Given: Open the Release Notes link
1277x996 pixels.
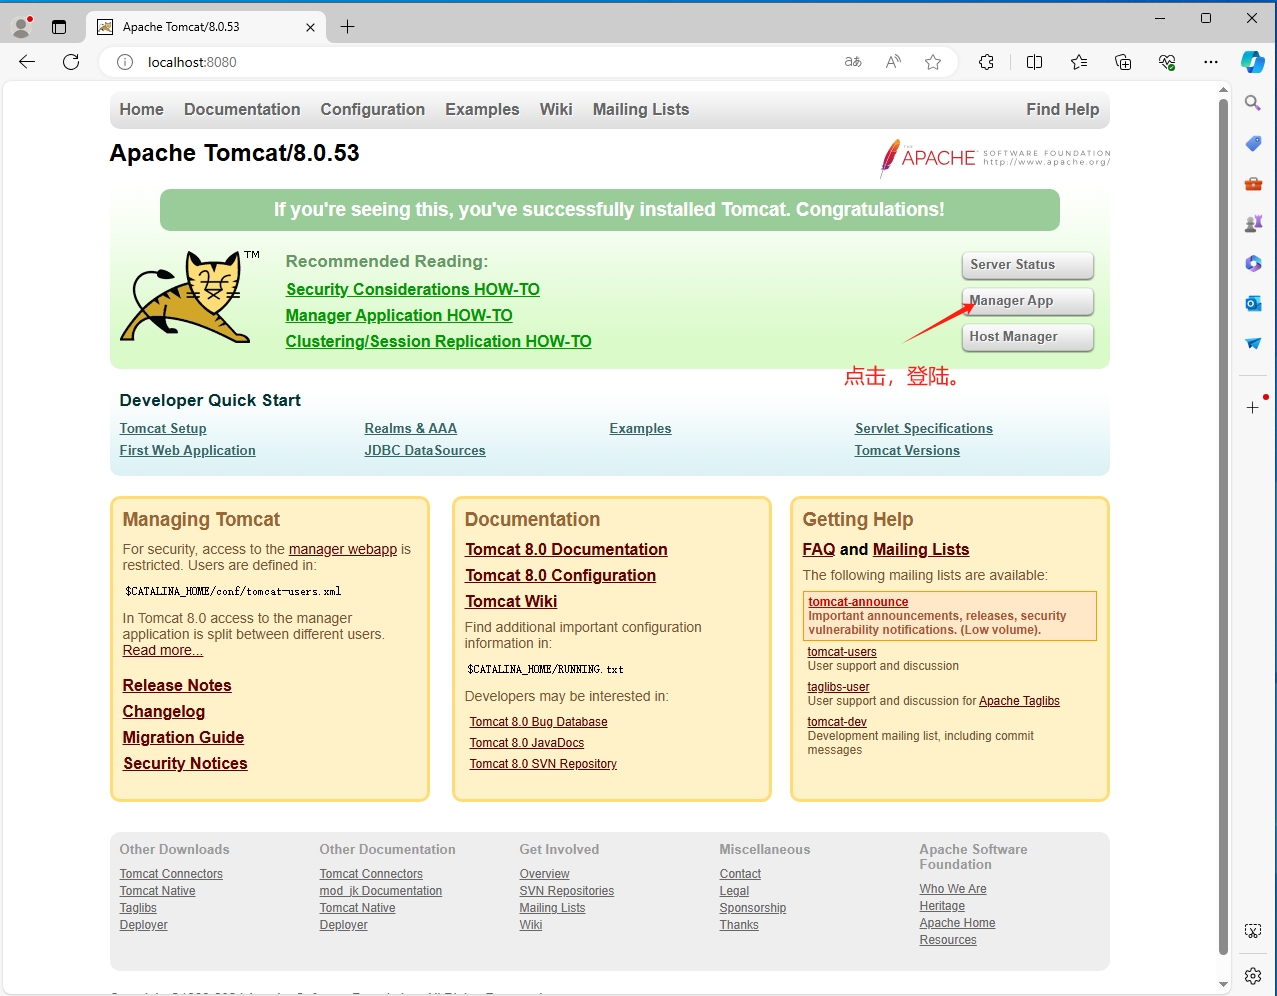Looking at the screenshot, I should tap(177, 685).
